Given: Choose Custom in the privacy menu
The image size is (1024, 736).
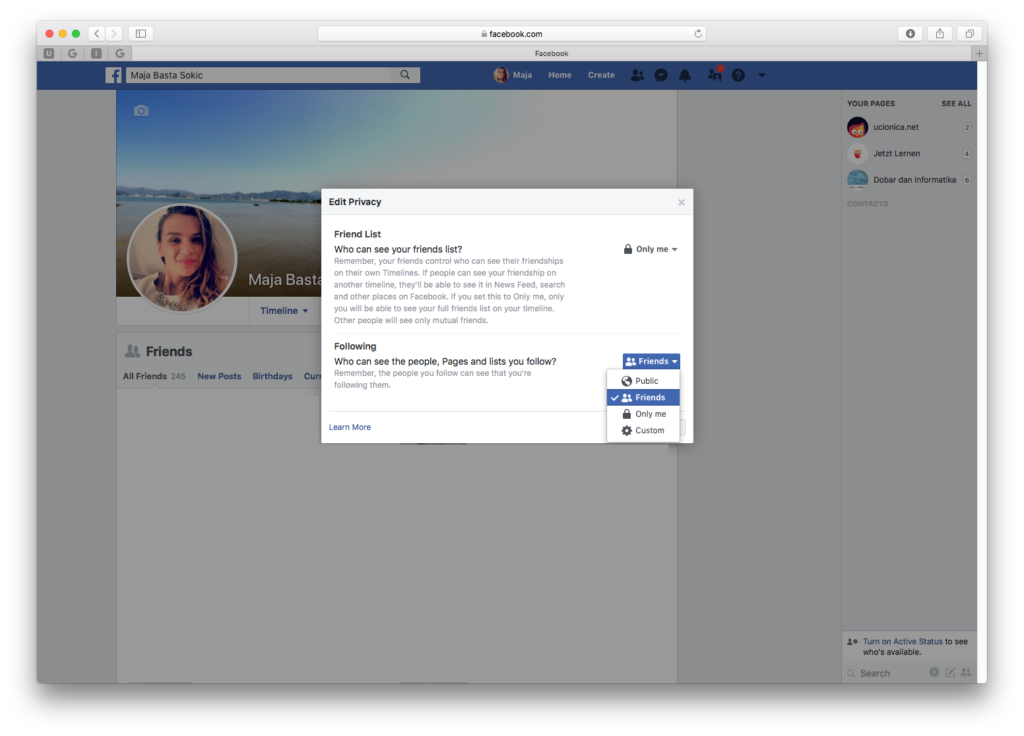Looking at the screenshot, I should tap(649, 431).
